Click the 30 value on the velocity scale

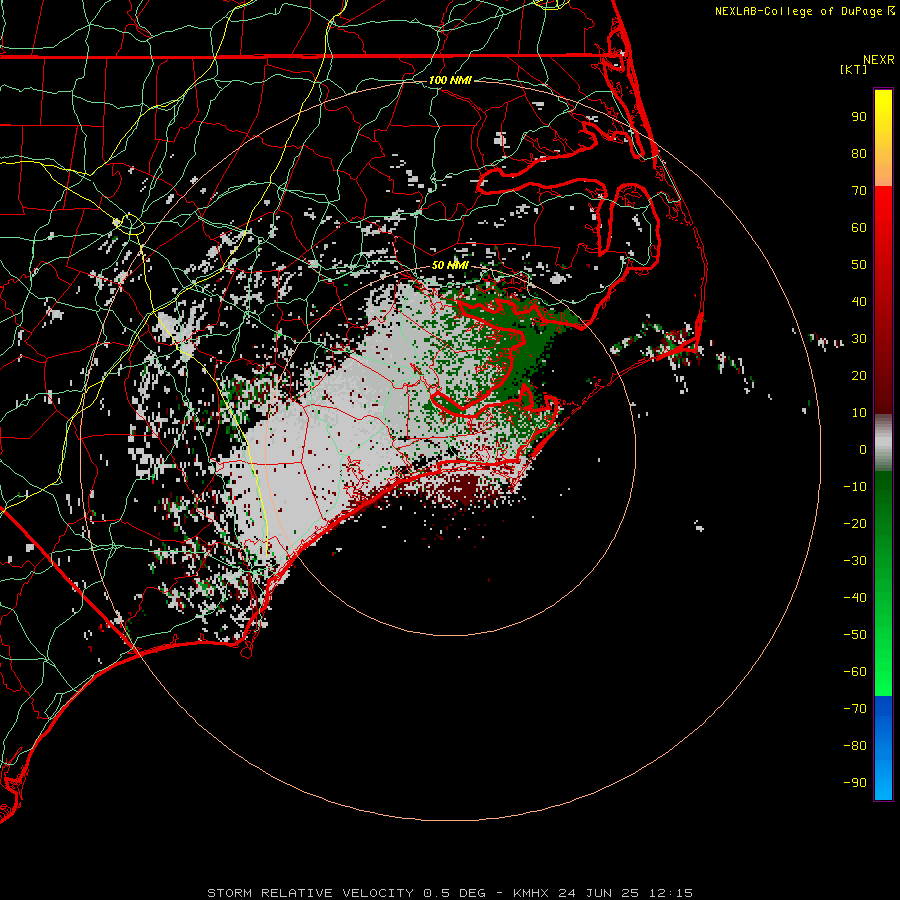(x=859, y=339)
